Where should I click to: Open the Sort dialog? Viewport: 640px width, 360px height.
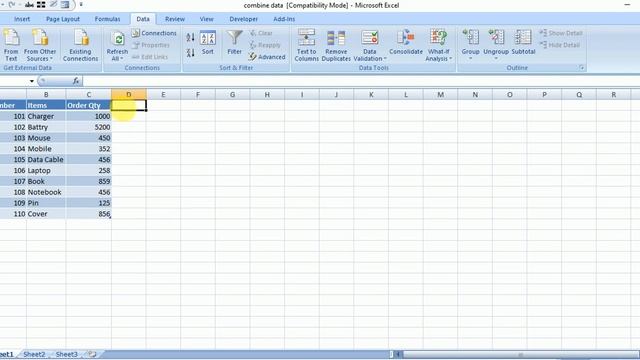pos(208,43)
